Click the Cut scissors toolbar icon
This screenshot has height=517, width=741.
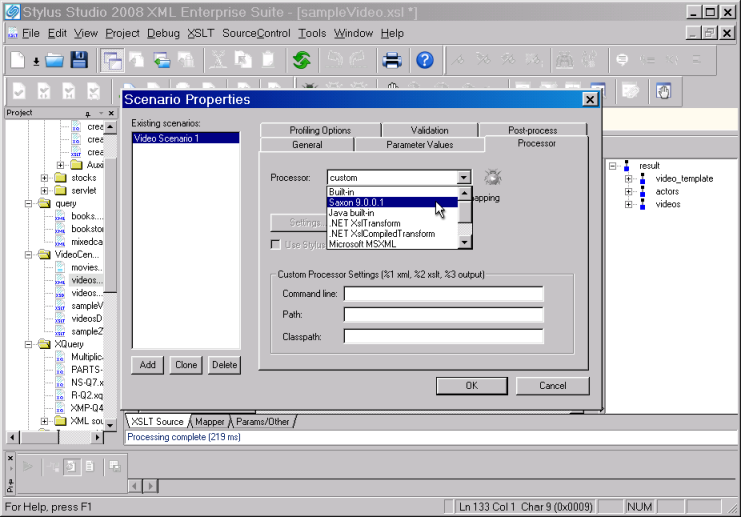pos(218,60)
